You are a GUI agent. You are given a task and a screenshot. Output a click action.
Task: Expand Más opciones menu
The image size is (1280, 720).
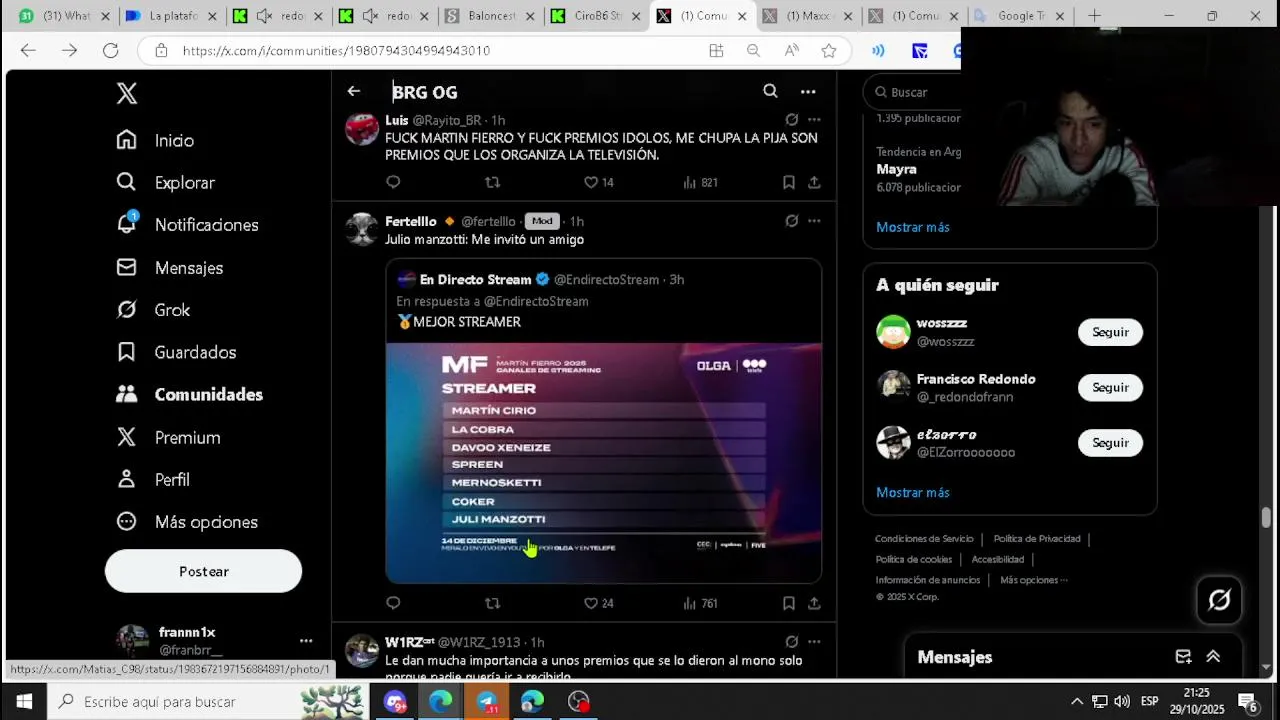(x=187, y=522)
